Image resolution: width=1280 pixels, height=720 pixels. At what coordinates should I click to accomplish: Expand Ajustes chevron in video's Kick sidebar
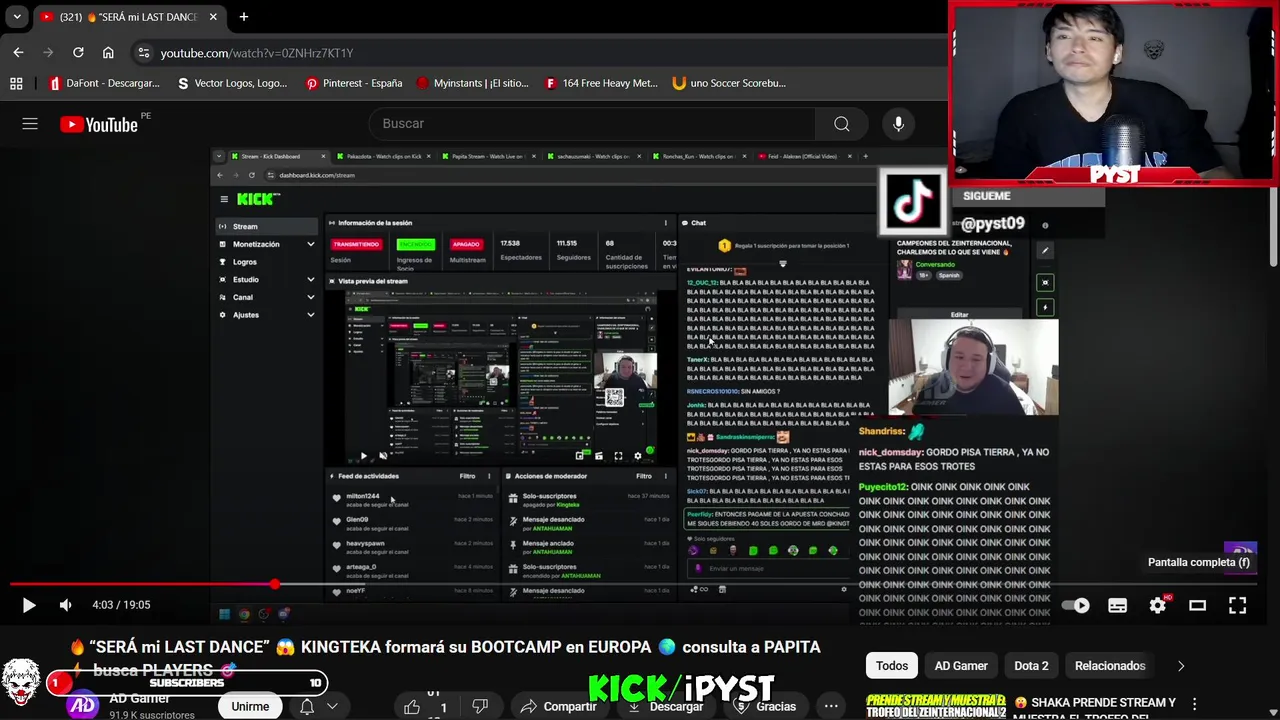click(310, 315)
